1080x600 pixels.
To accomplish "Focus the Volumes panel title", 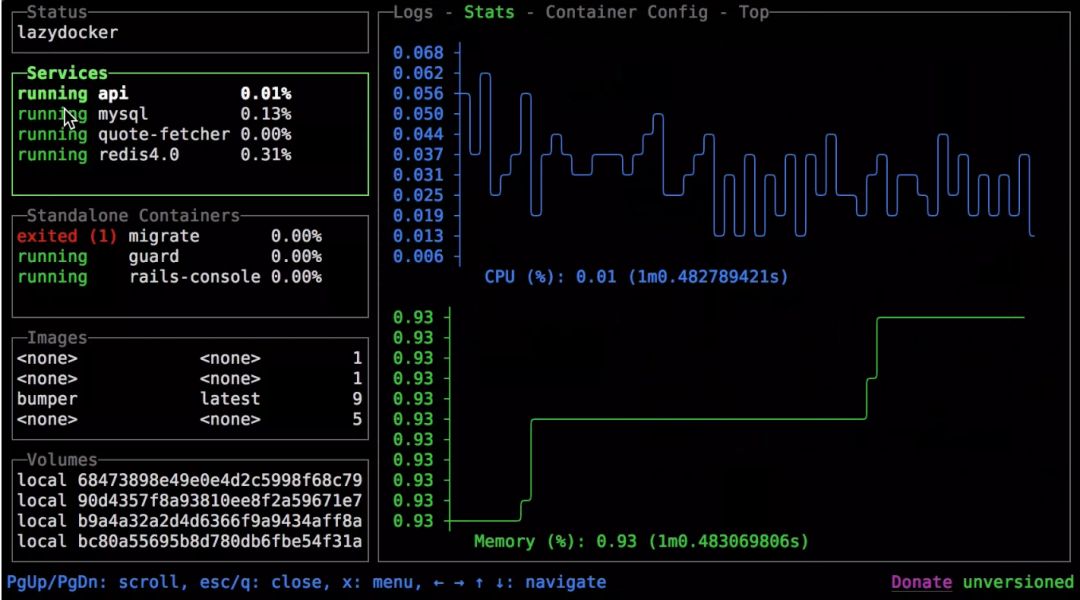I will click(62, 459).
